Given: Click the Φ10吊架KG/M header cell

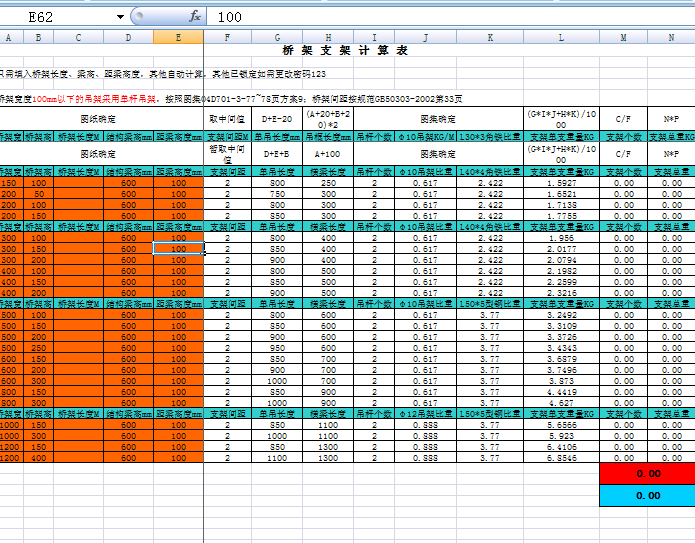Looking at the screenshot, I should [x=426, y=137].
